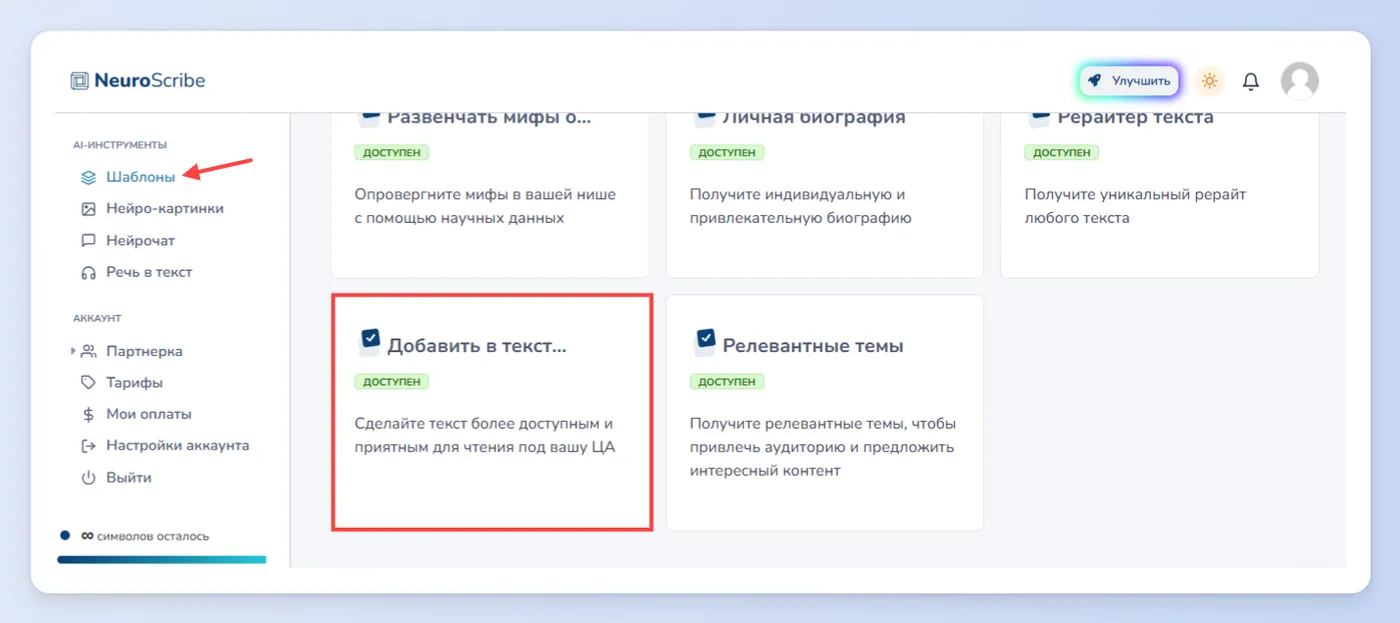Viewport: 1400px width, 623px height.
Task: Open the Добавить в текст... template title
Action: click(x=476, y=346)
